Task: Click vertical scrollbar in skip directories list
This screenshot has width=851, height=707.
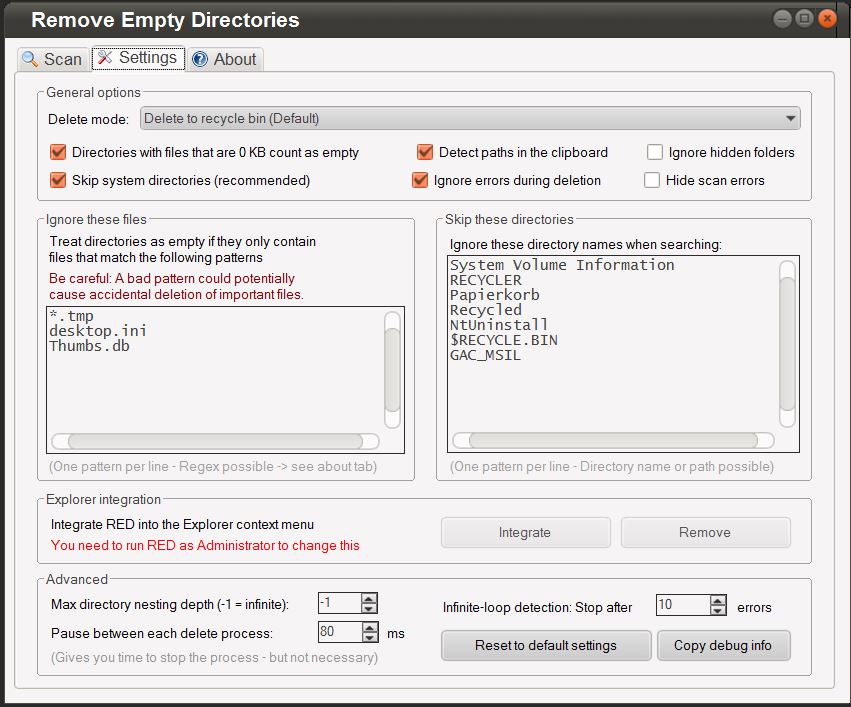Action: click(787, 340)
